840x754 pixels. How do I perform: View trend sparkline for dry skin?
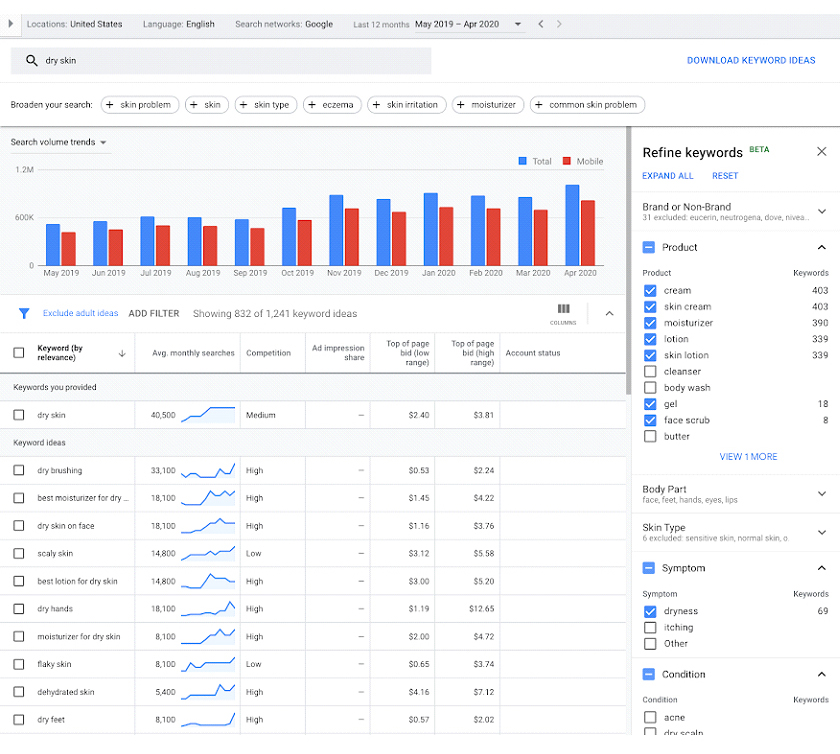pyautogui.click(x=208, y=415)
